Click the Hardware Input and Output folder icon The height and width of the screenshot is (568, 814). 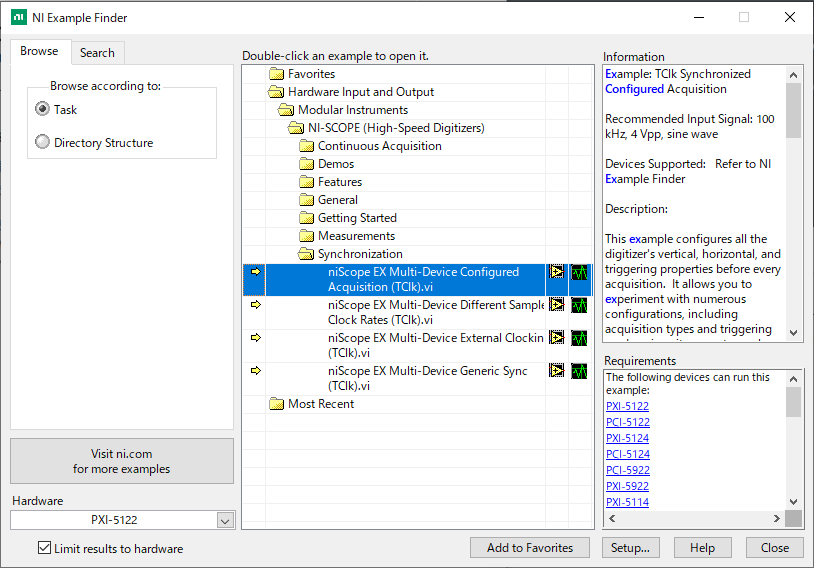276,92
